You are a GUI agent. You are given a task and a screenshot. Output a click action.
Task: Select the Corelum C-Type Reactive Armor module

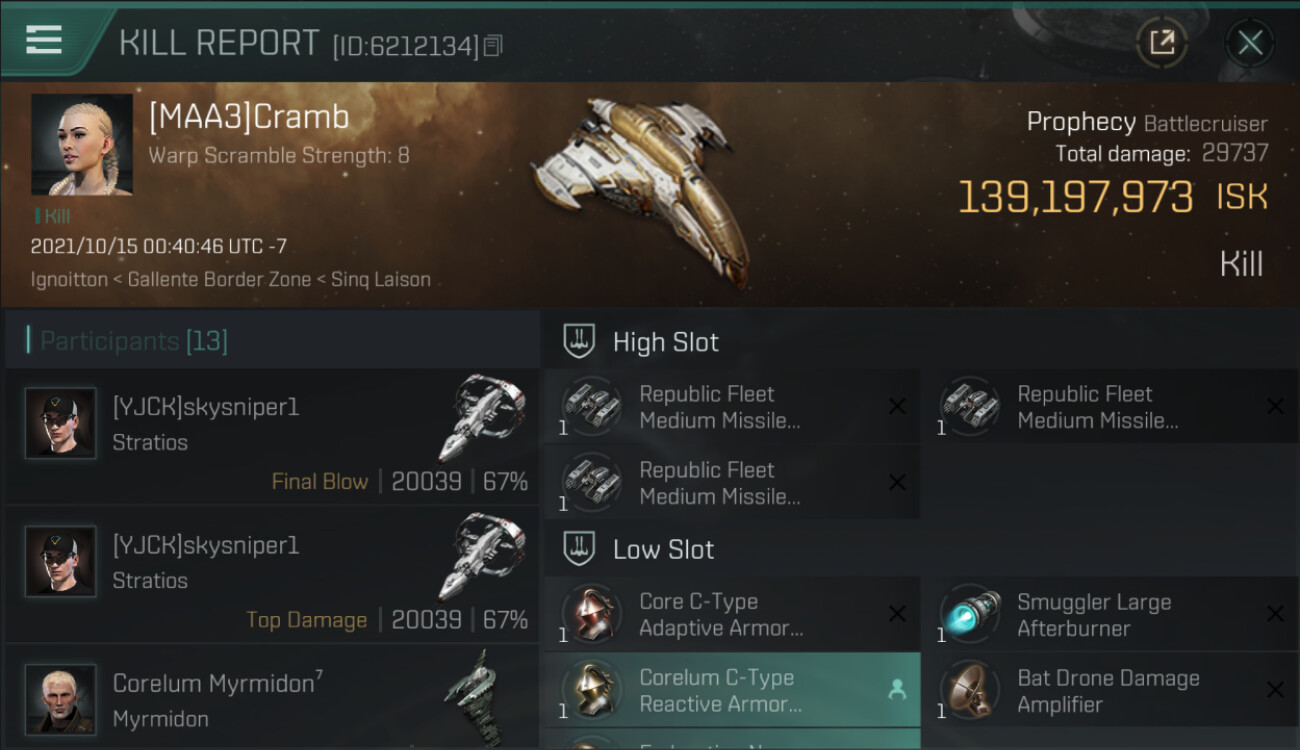720,690
